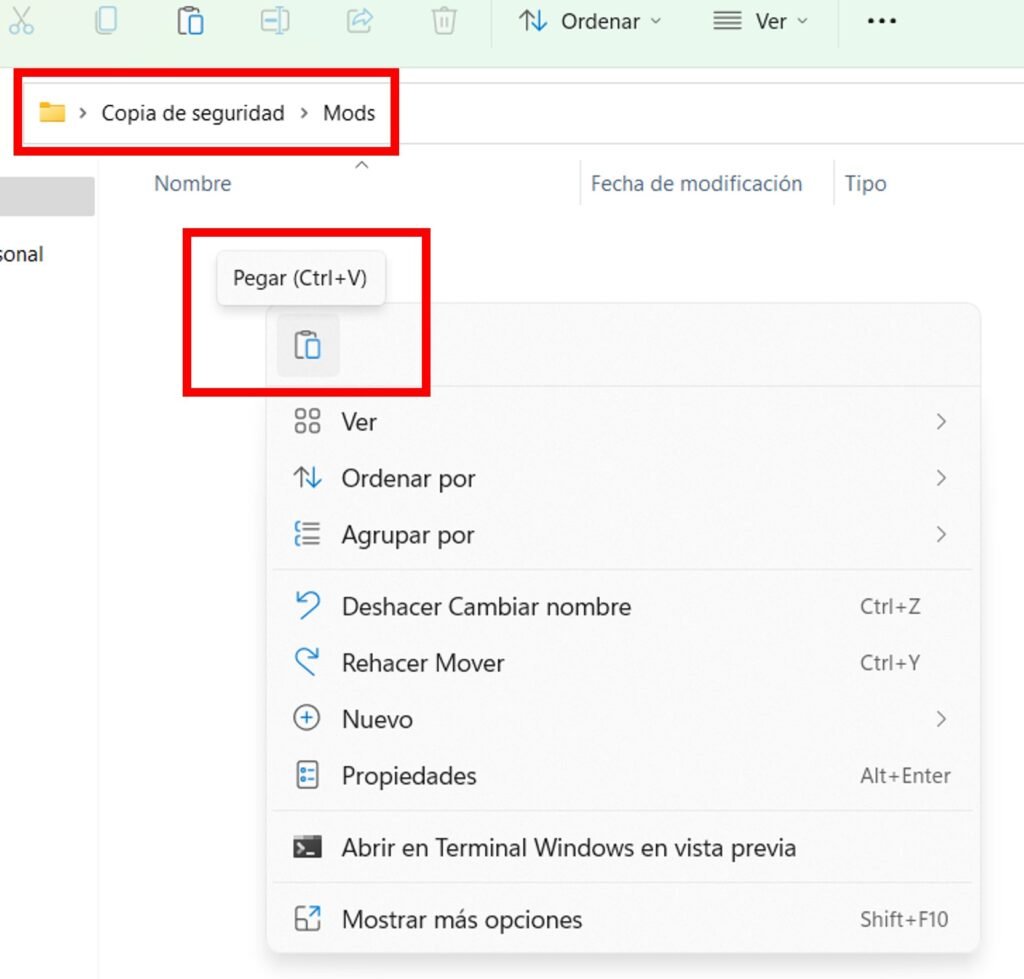
Task: Open the Ver dropdown in toolbar
Action: tap(760, 21)
